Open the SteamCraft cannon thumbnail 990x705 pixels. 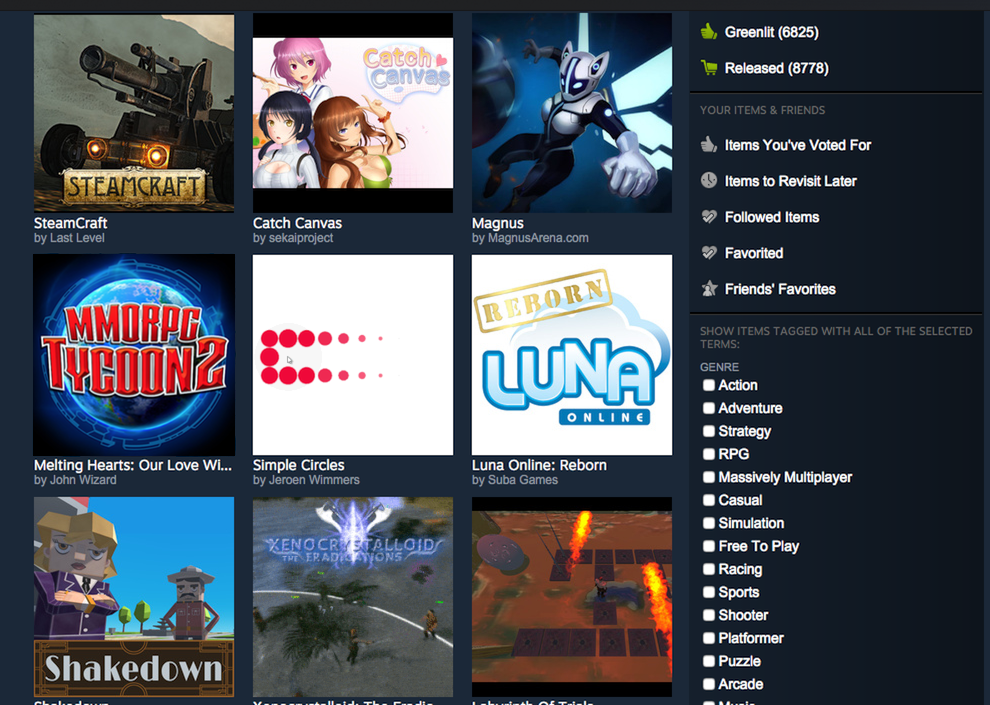coord(134,113)
